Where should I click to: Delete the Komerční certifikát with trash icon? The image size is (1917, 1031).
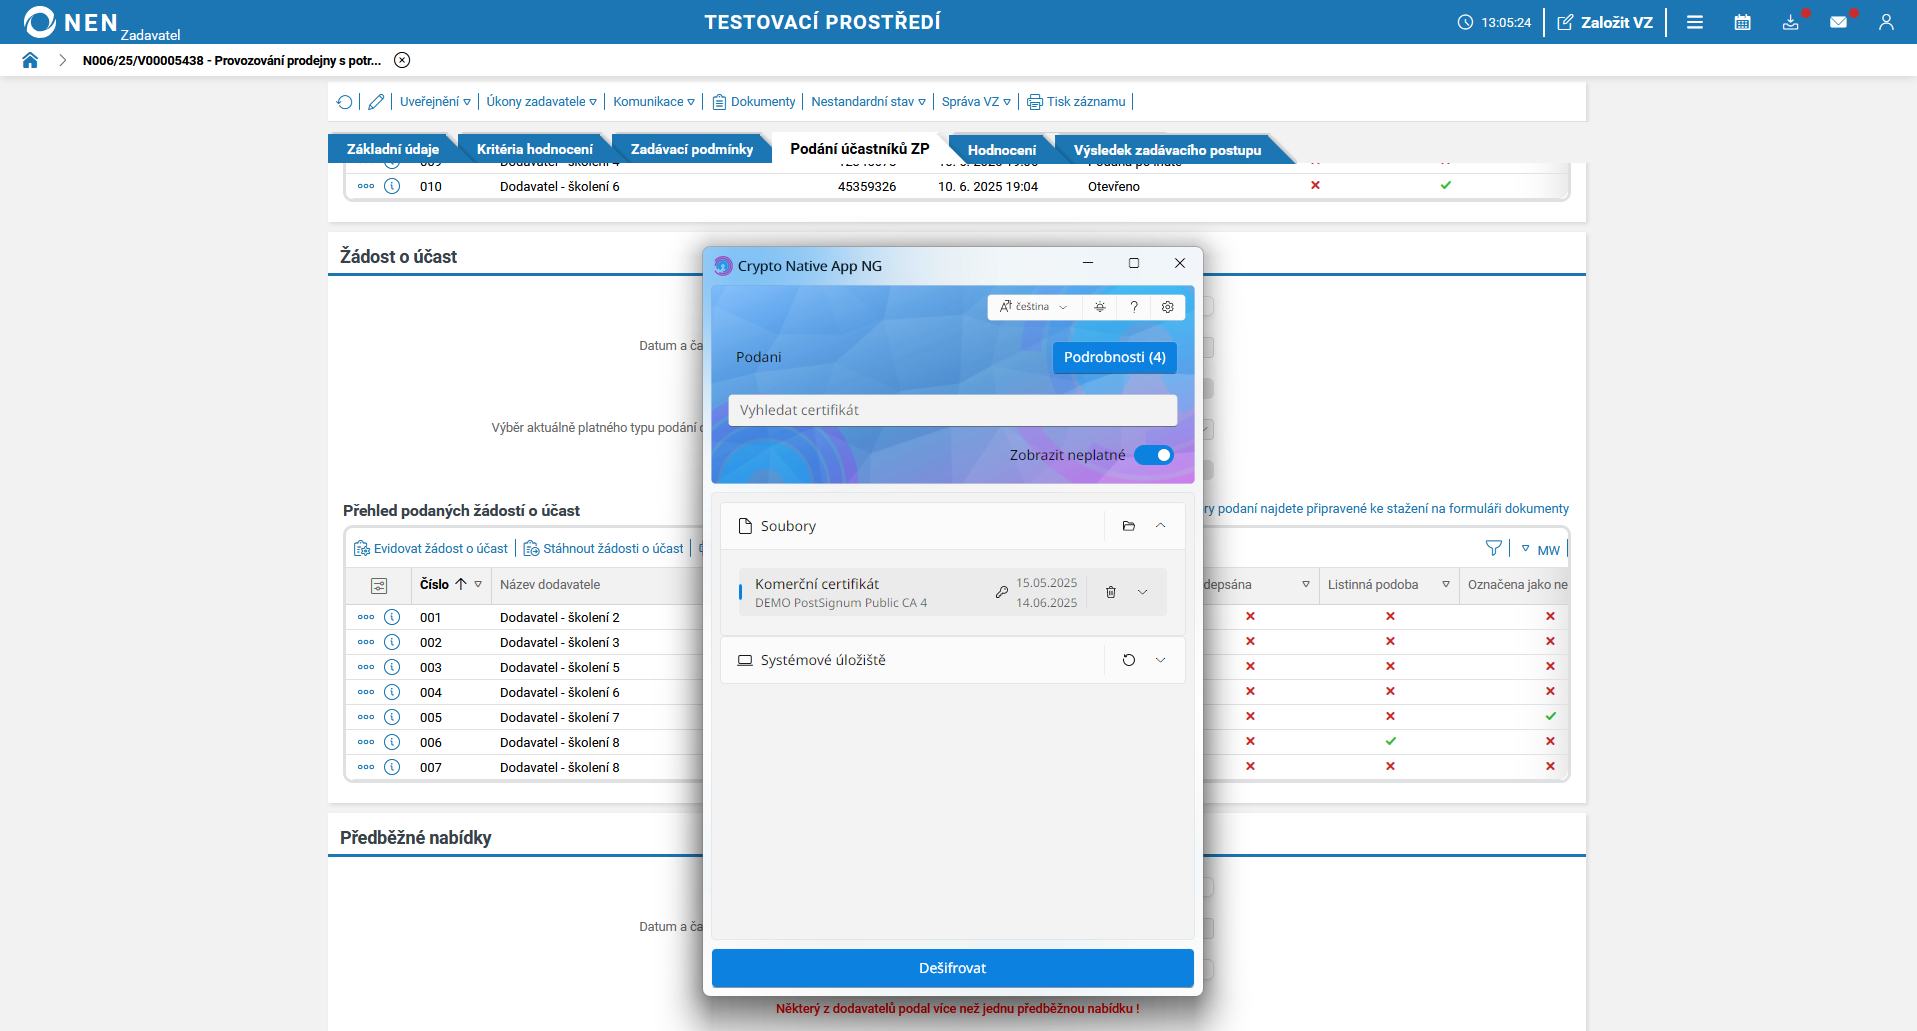pos(1110,592)
